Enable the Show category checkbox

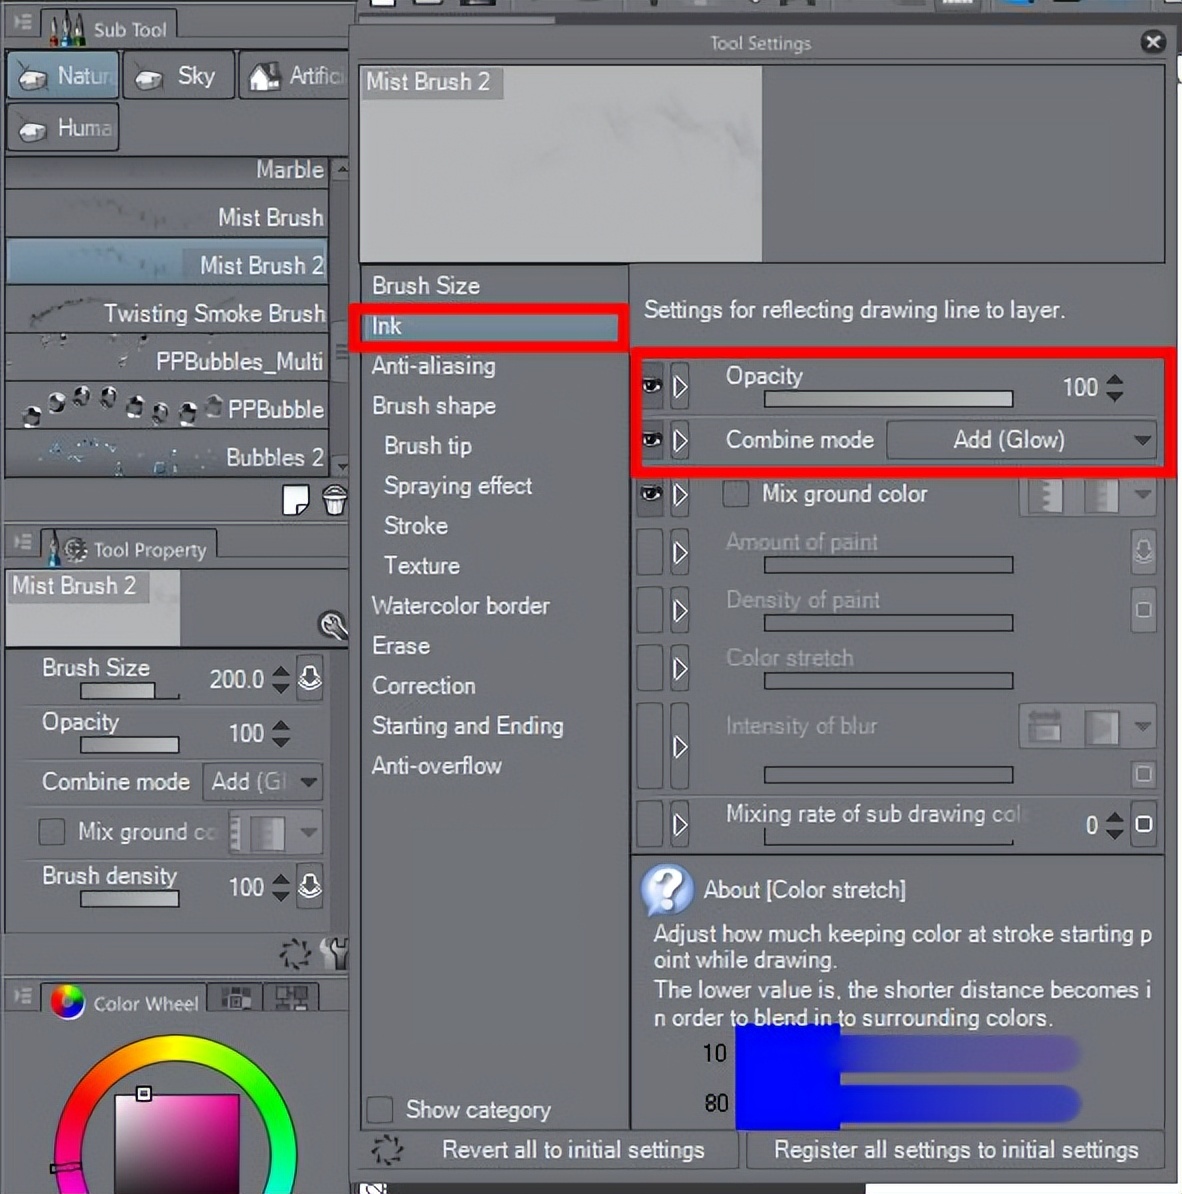380,1109
